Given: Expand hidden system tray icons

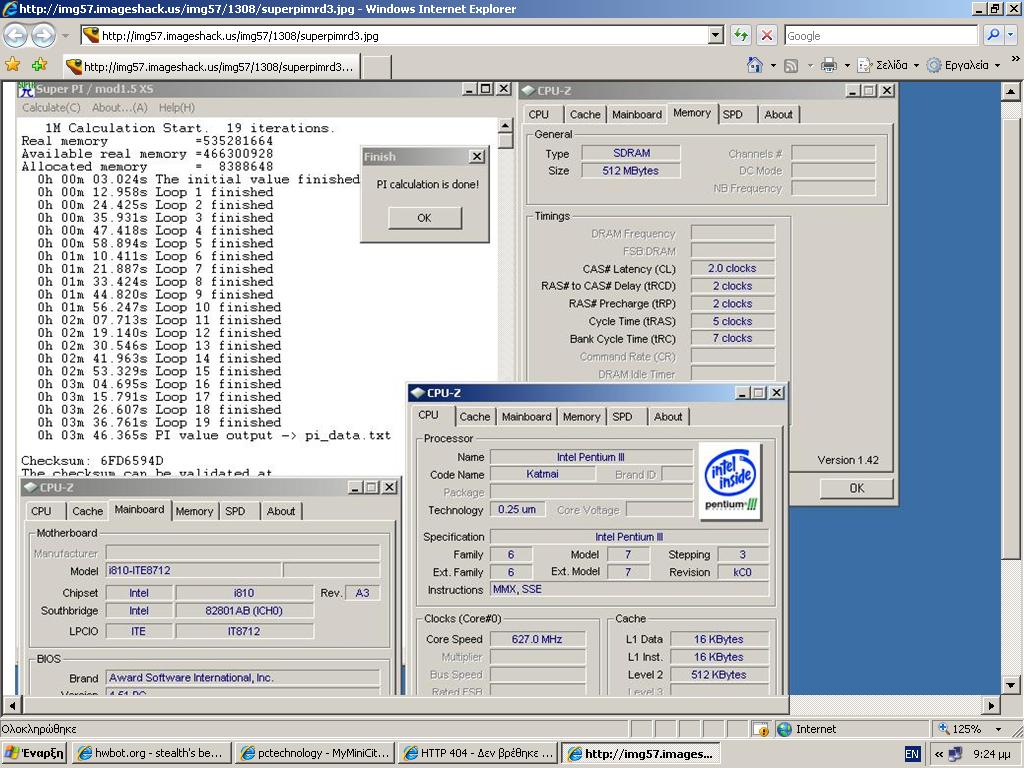Looking at the screenshot, I should (939, 754).
